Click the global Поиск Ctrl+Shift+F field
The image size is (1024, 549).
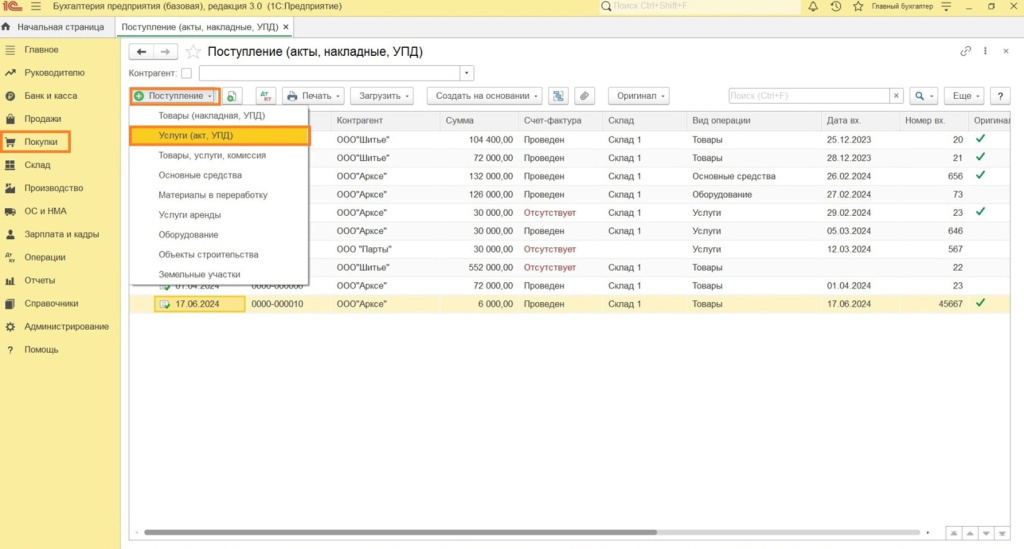tap(700, 7)
